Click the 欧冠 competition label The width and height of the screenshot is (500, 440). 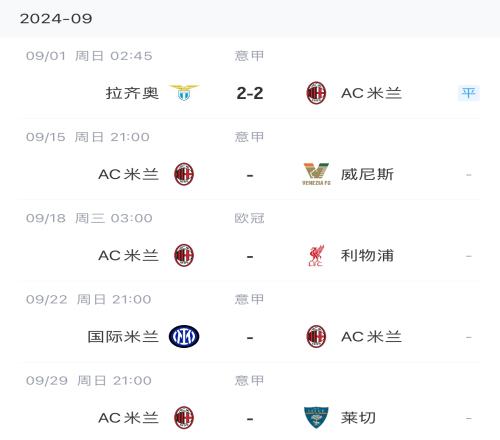coord(249,218)
